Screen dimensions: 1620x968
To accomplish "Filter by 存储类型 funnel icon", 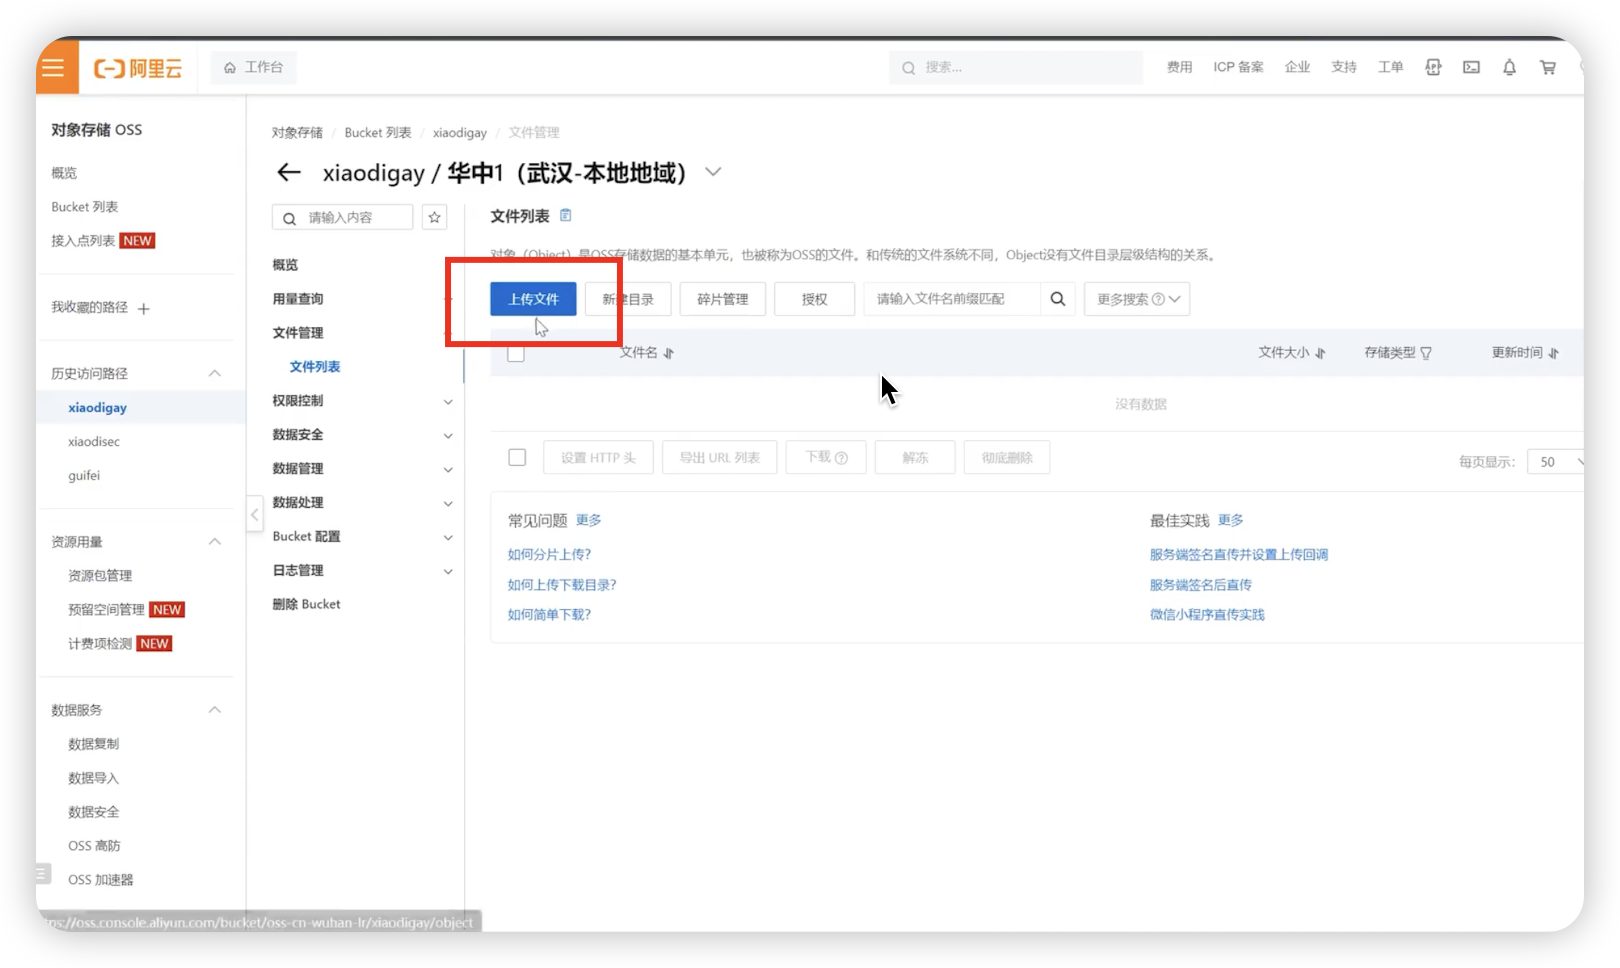I will coord(1426,353).
